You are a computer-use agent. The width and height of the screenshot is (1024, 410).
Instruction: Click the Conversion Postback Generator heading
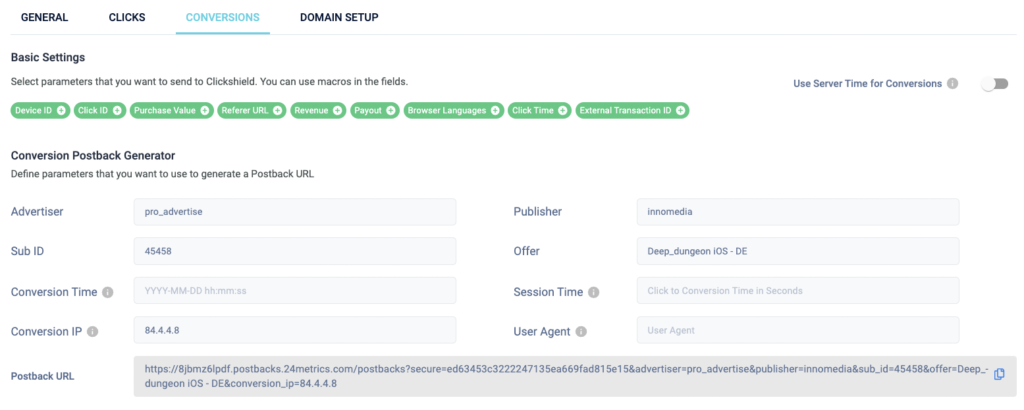point(93,155)
